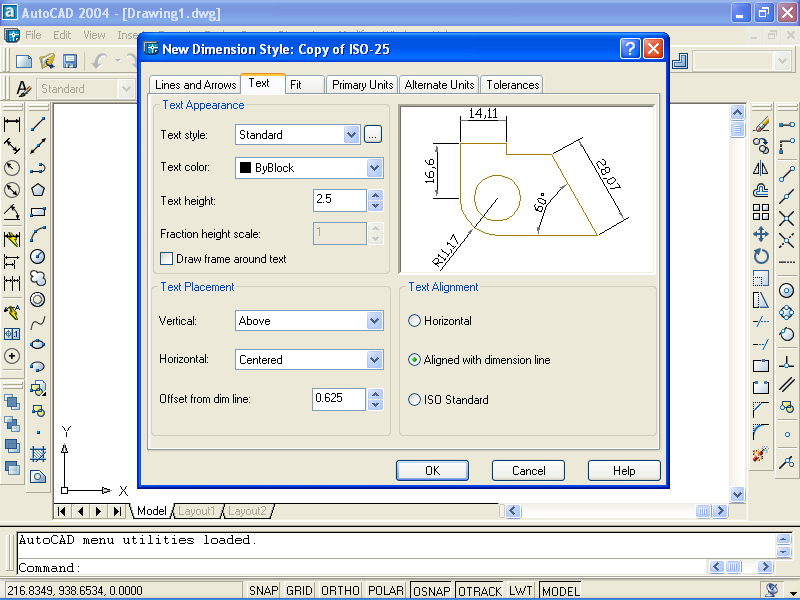Click the drawing area vertical scrollbar down arrow

[737, 494]
